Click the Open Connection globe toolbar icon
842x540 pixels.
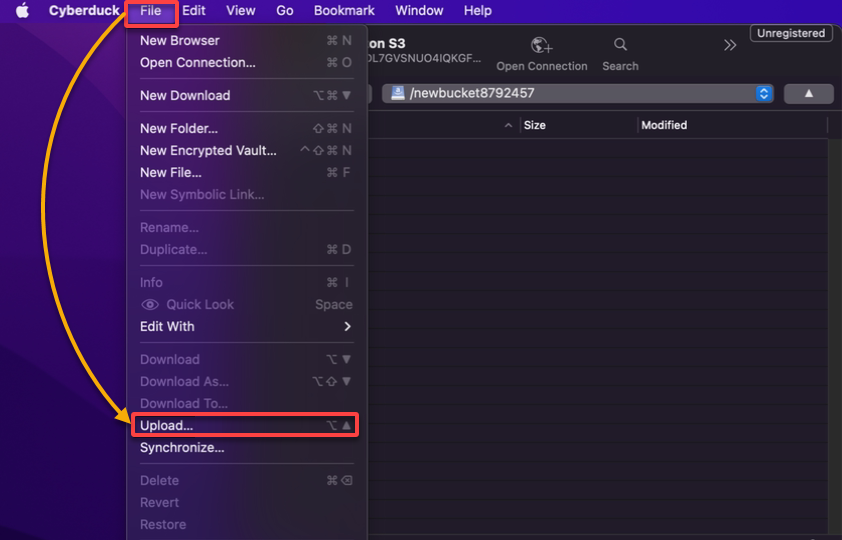(541, 45)
